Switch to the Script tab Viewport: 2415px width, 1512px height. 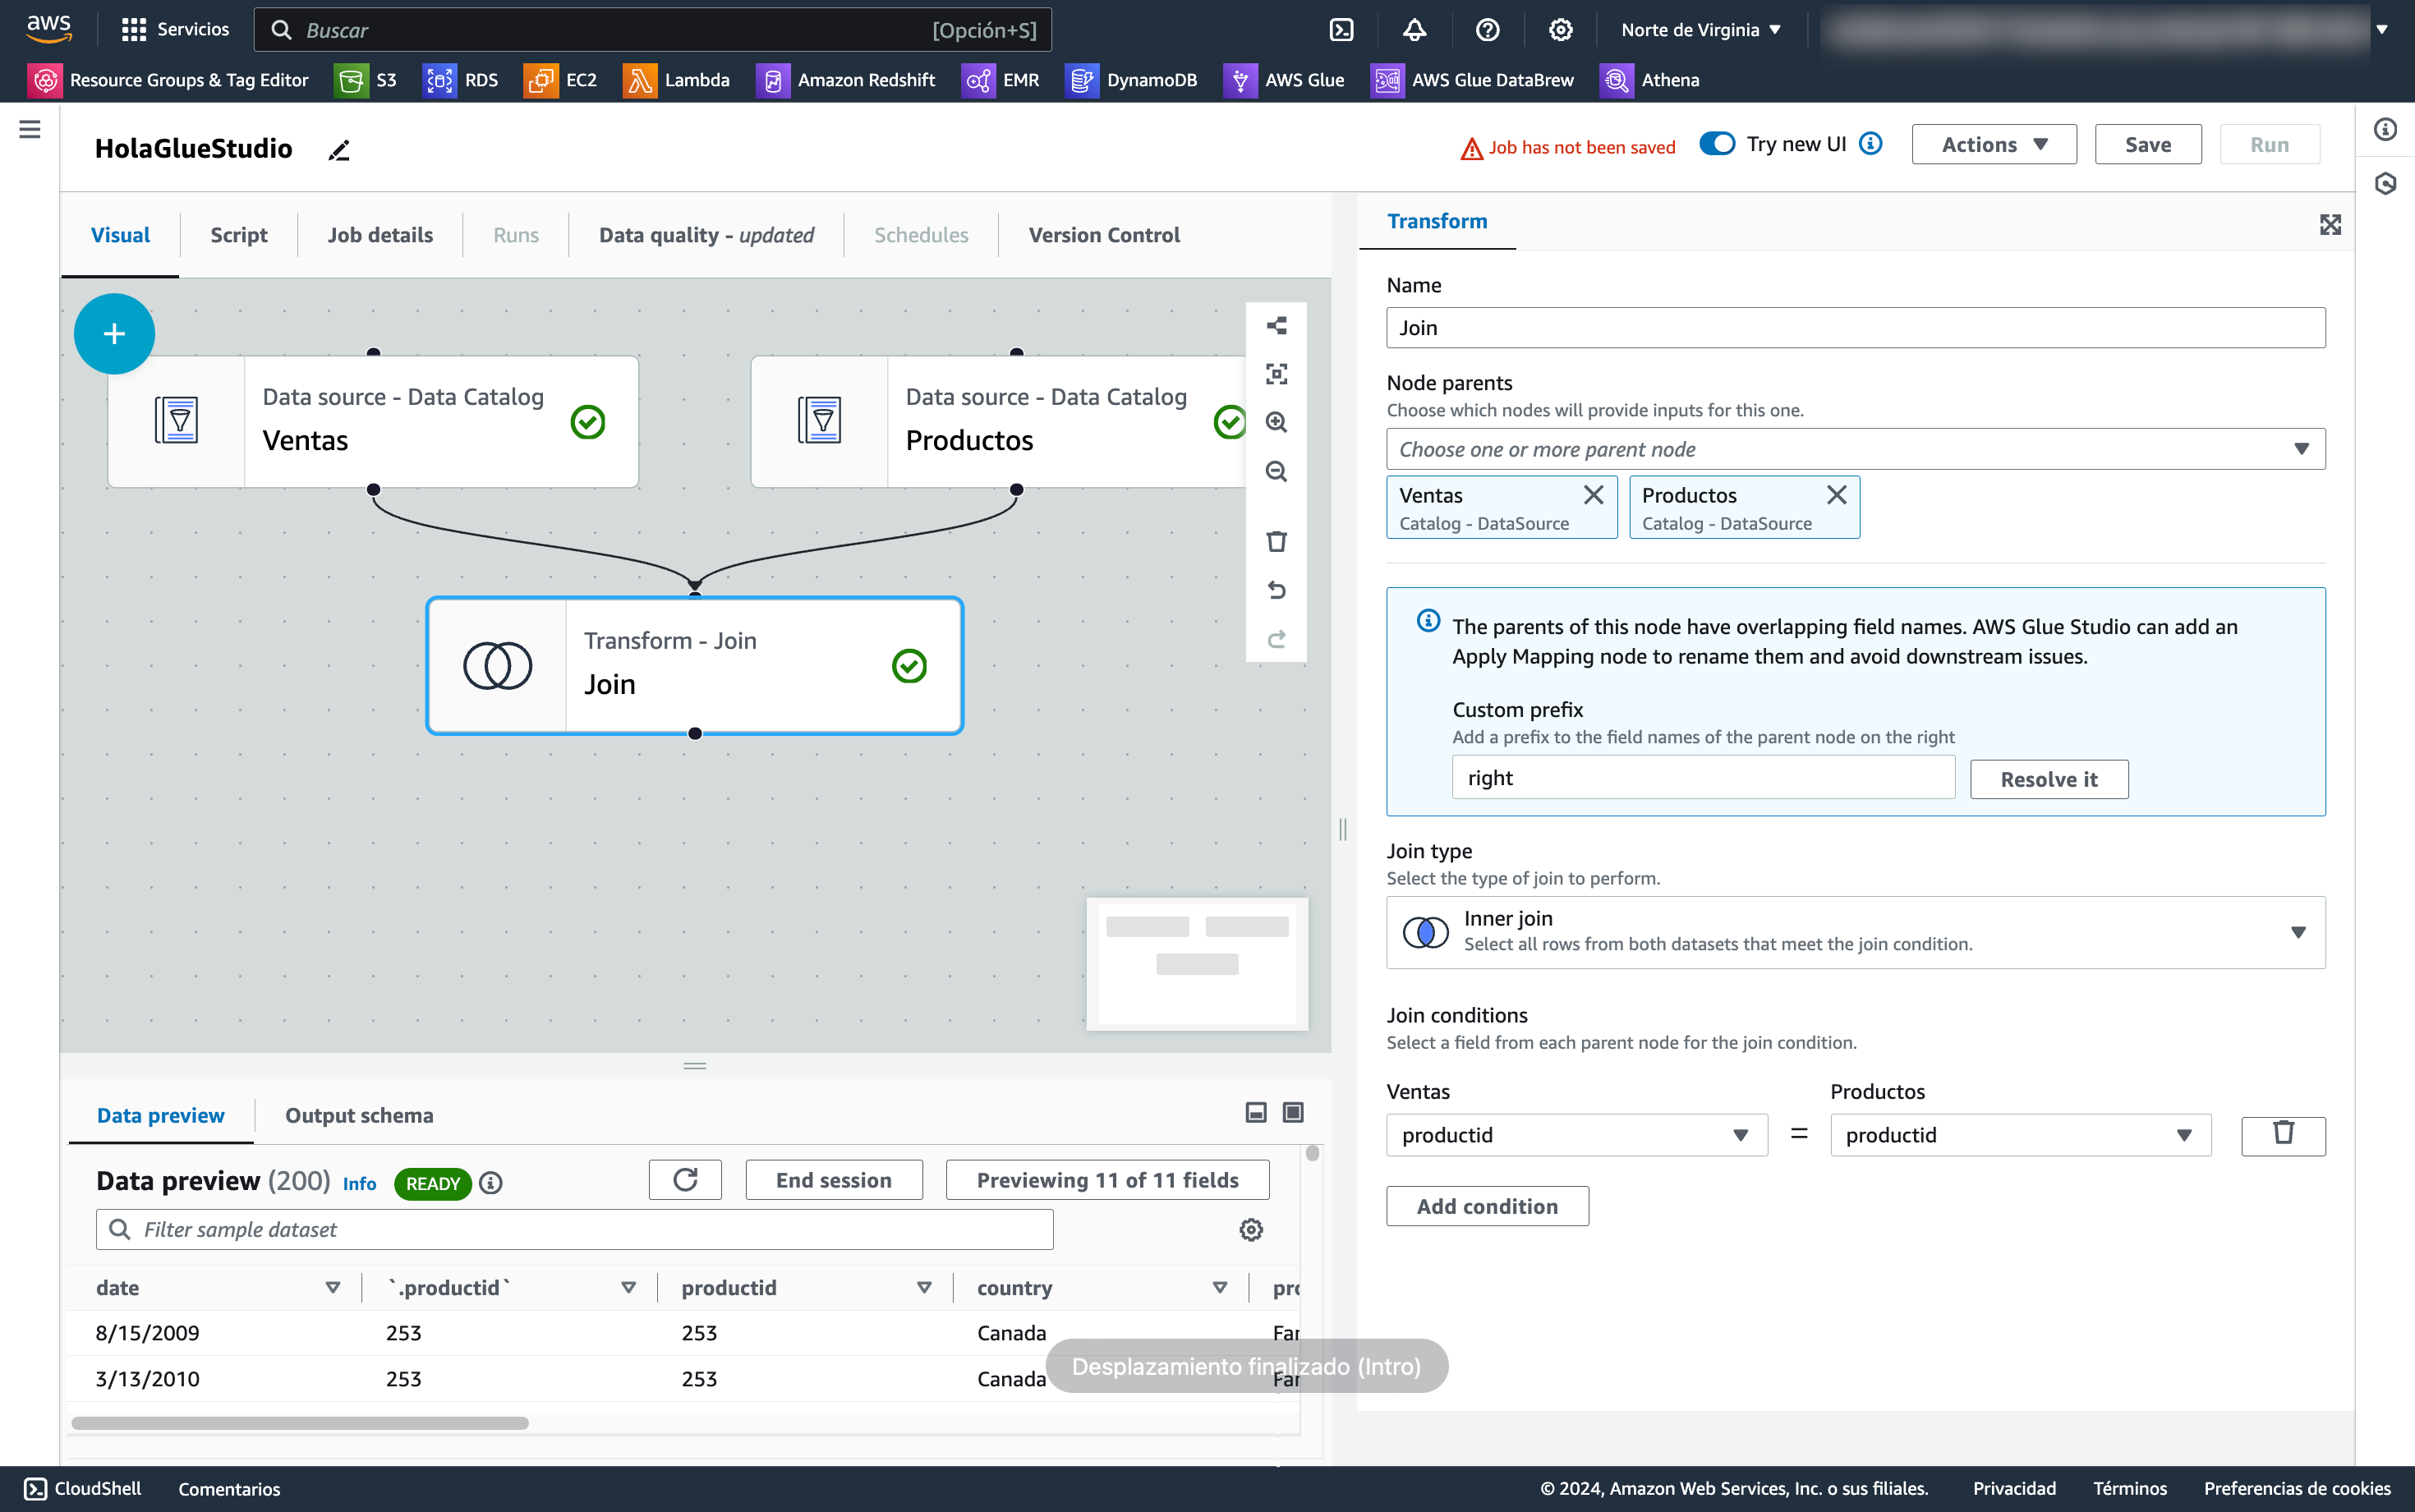click(238, 235)
